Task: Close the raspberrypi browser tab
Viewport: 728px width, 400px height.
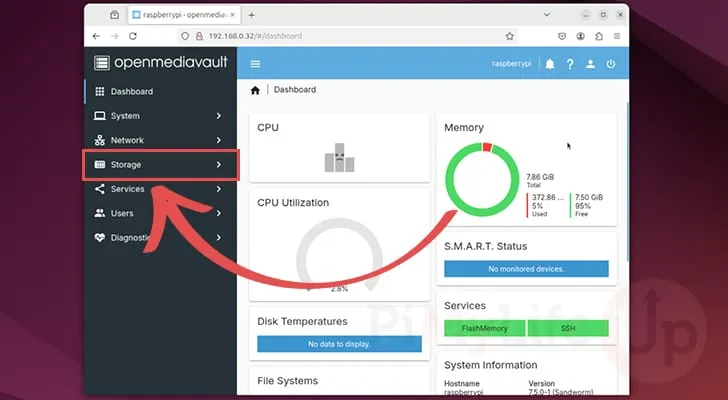Action: point(233,15)
